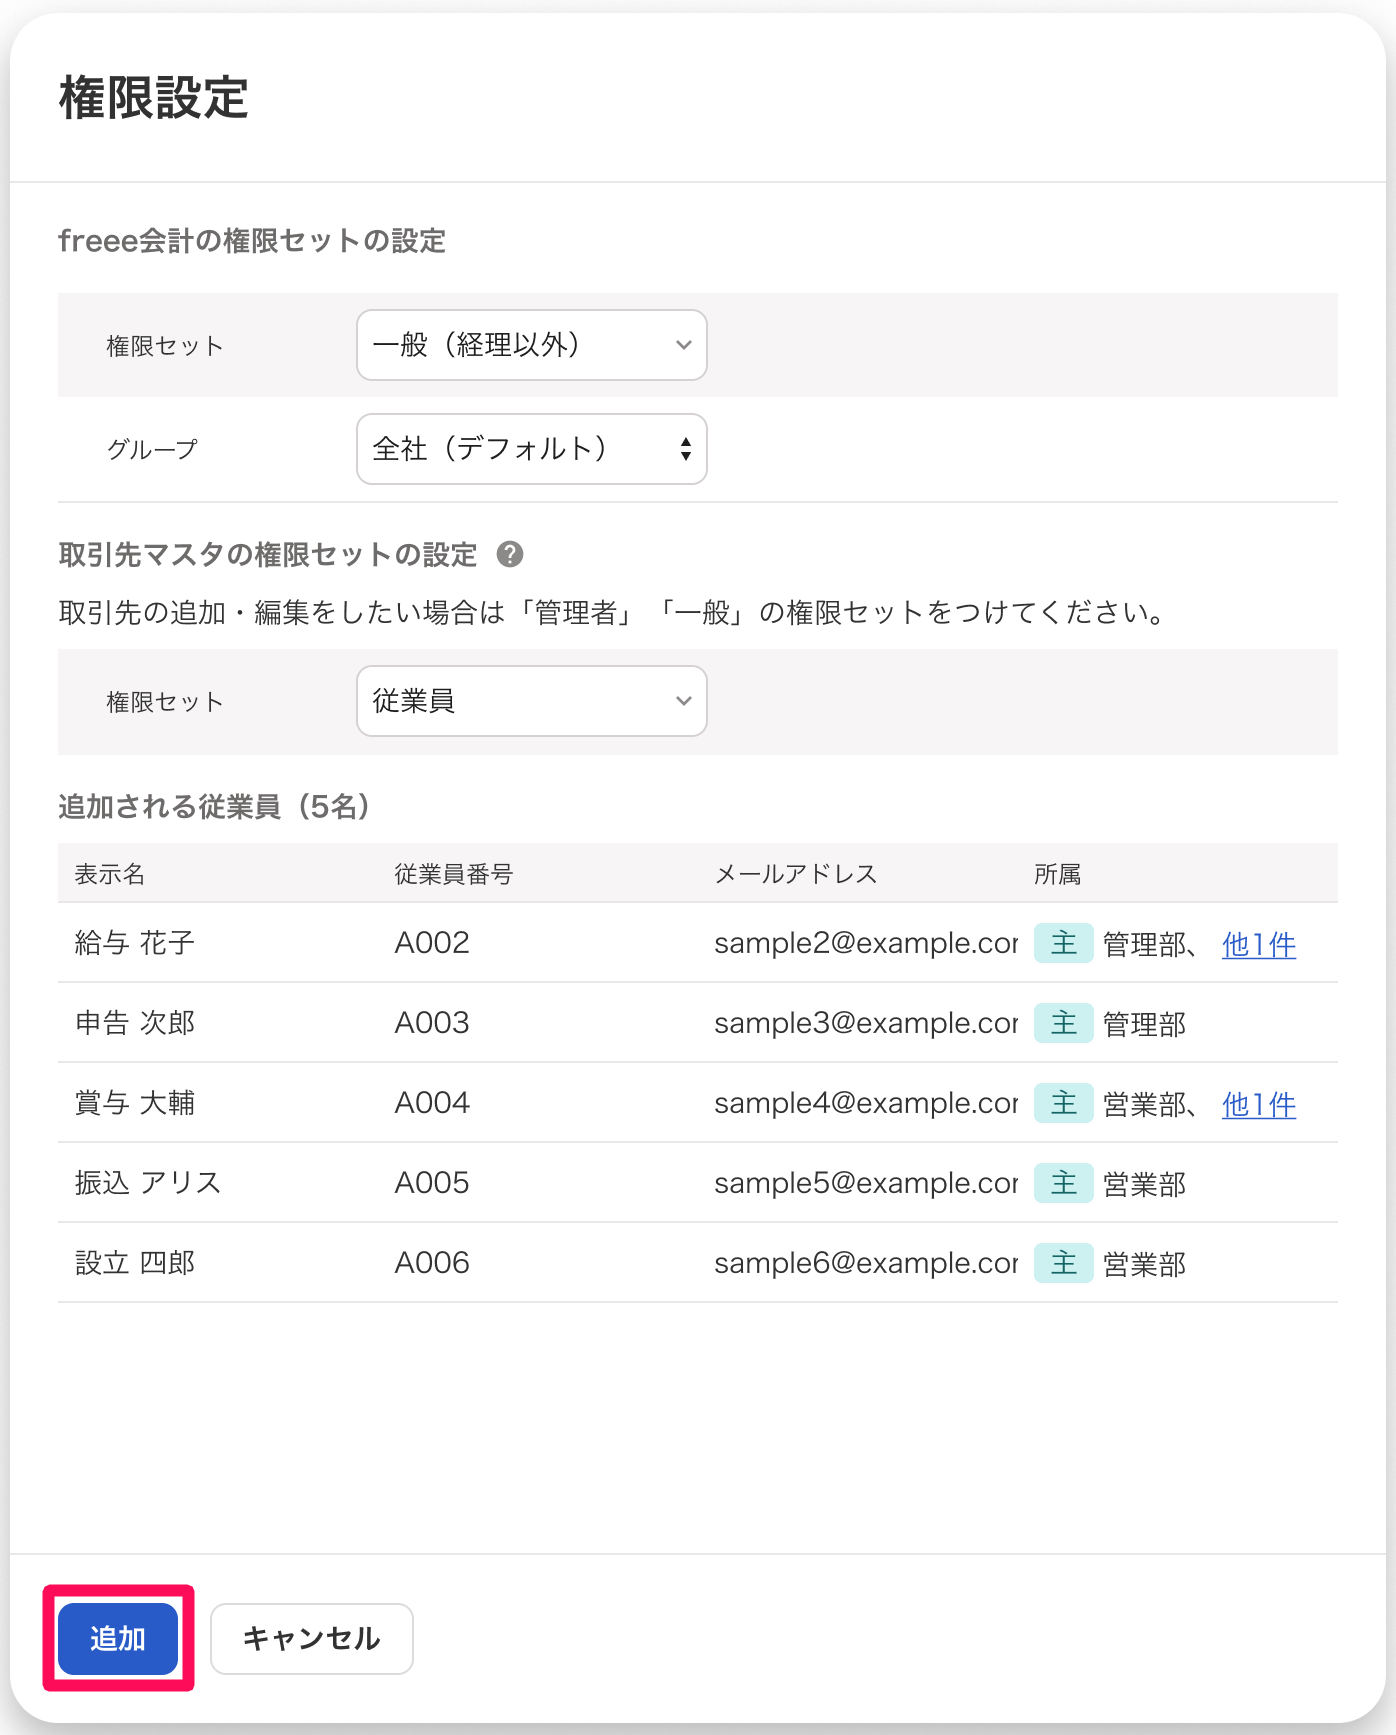1396x1735 pixels.
Task: Select the name 振込 アリス
Action: coord(148,1183)
